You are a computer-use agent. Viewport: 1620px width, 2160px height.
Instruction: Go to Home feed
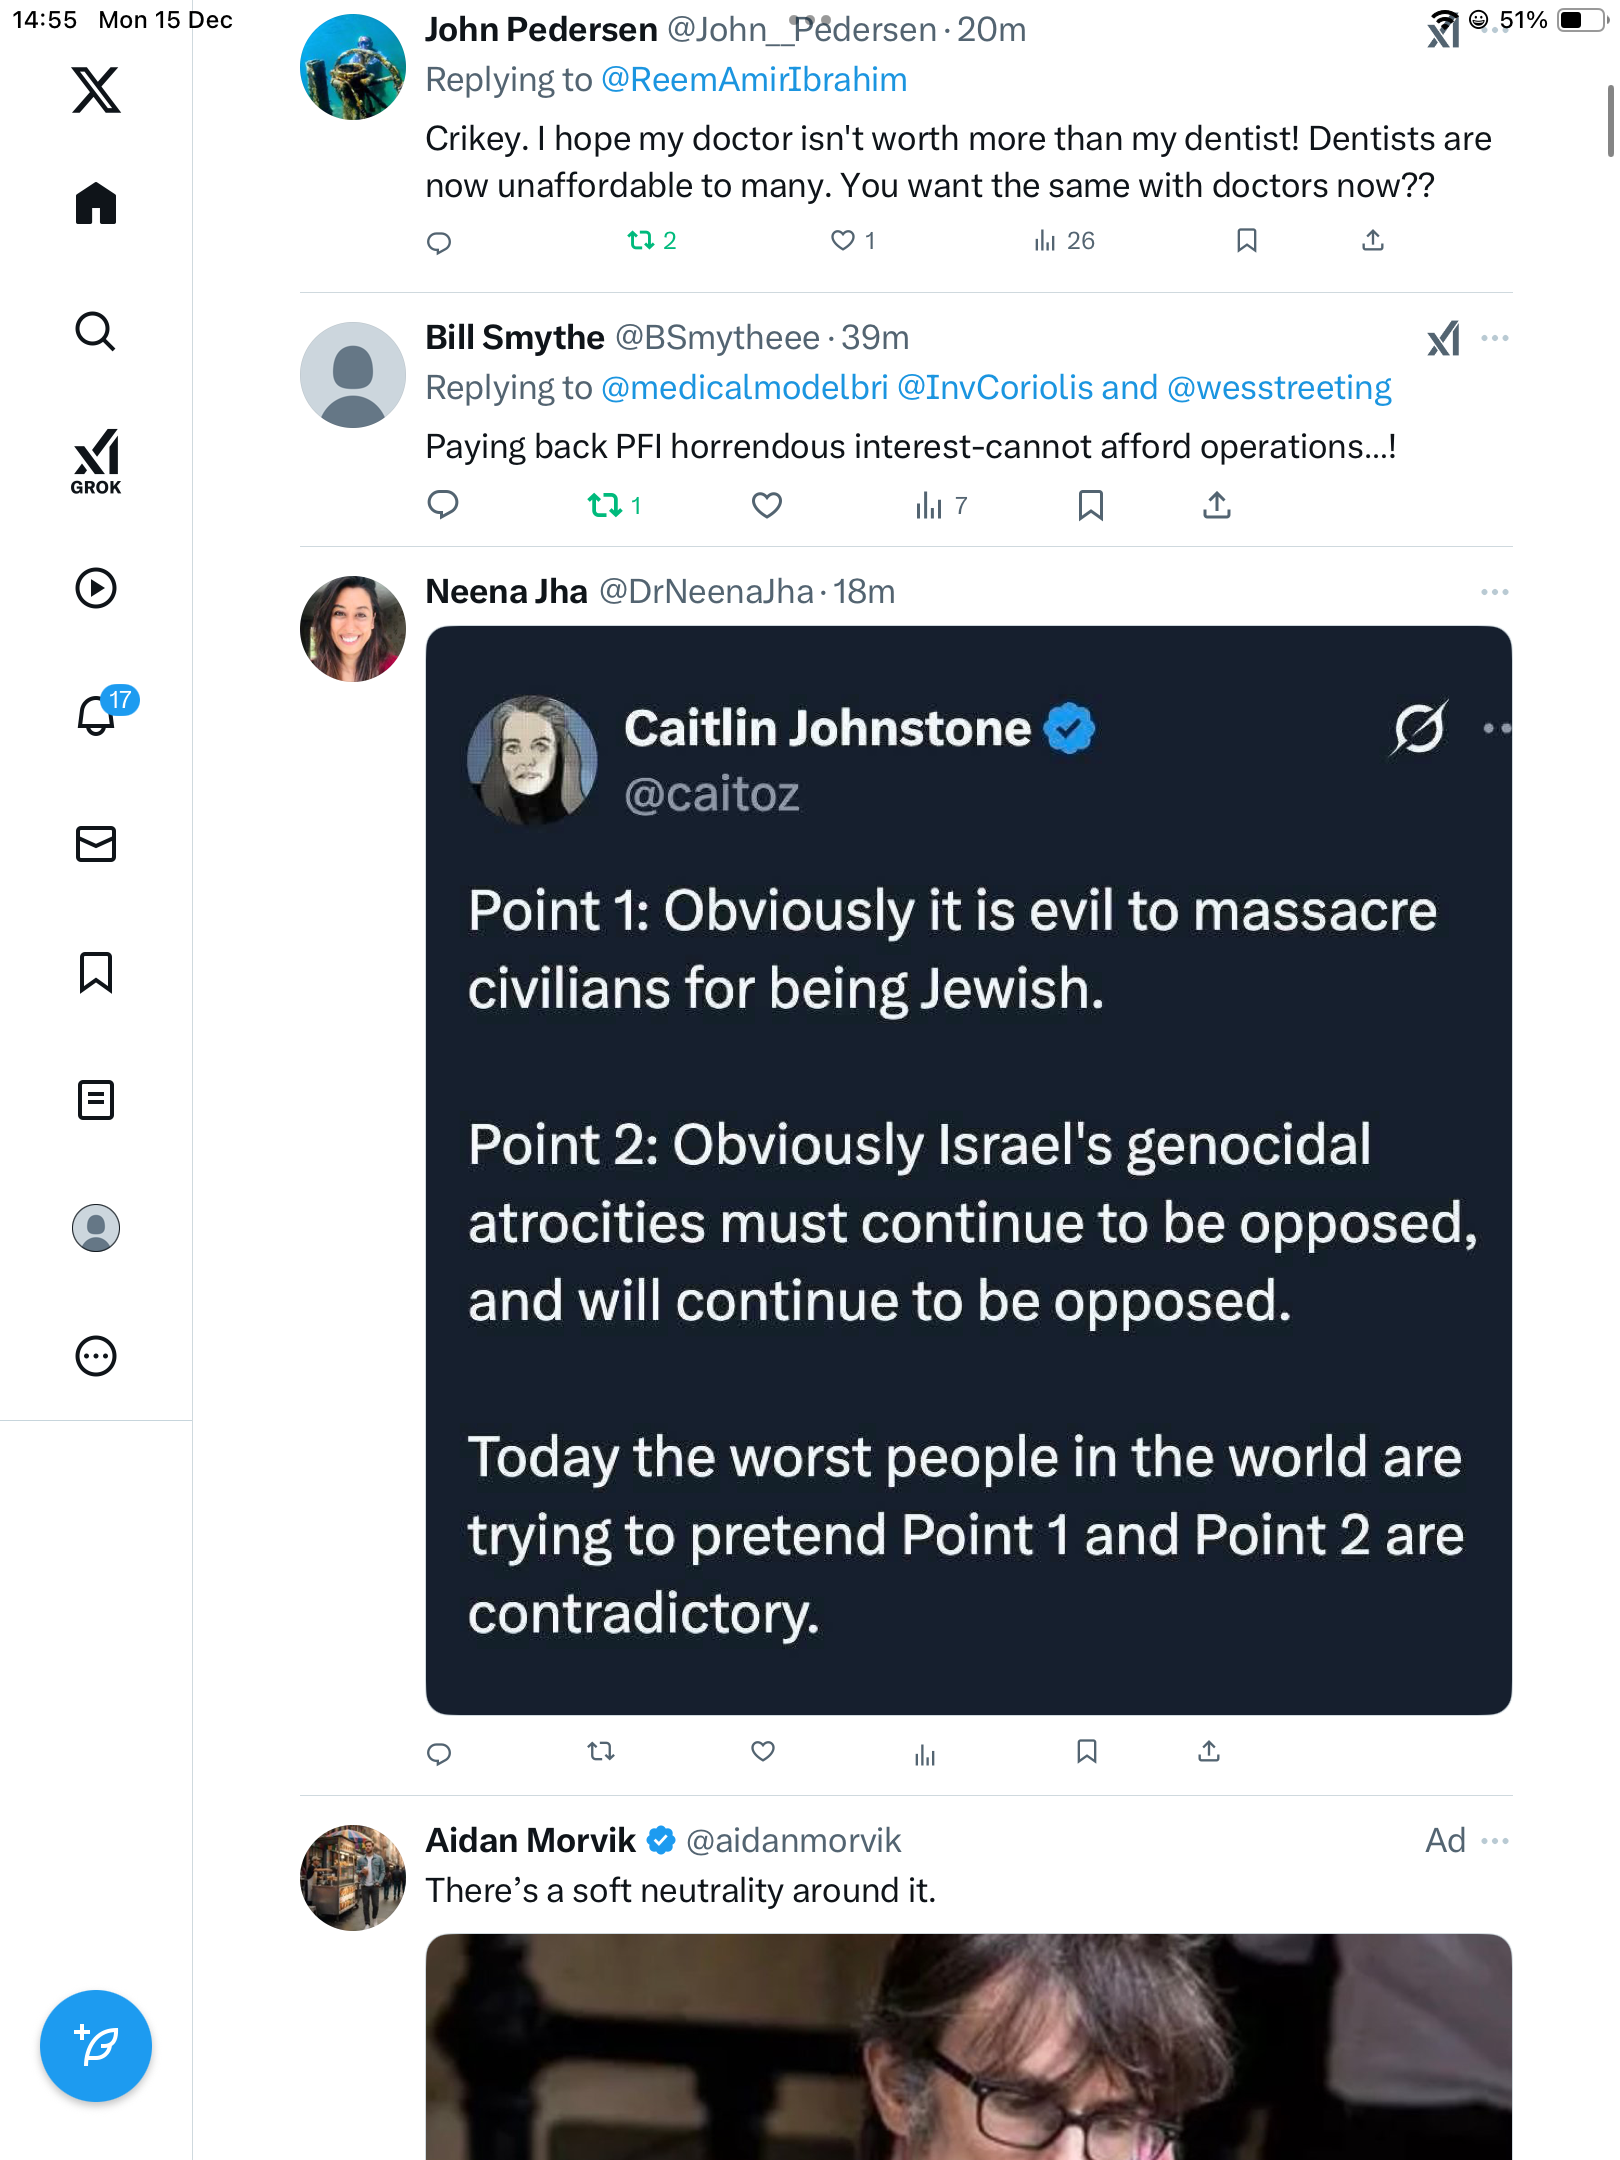(96, 204)
